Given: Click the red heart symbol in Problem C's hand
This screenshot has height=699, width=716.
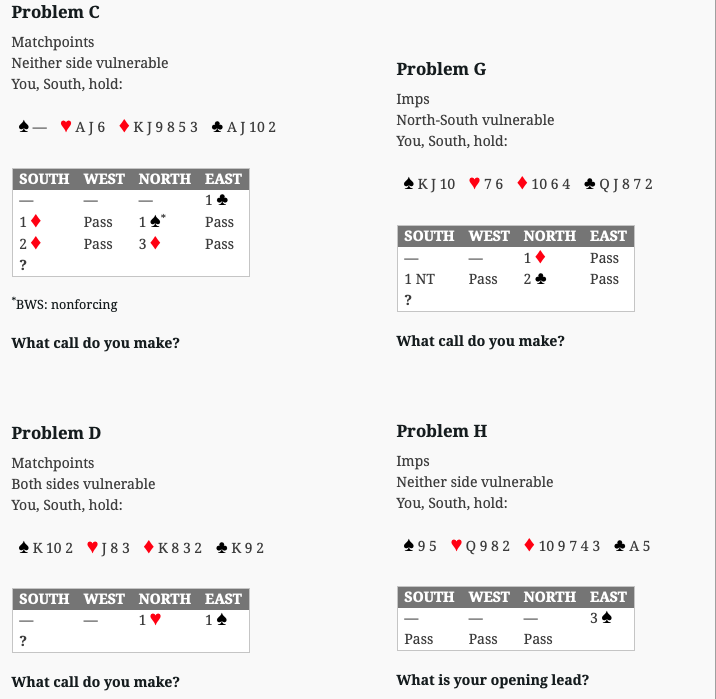Looking at the screenshot, I should point(66,127).
